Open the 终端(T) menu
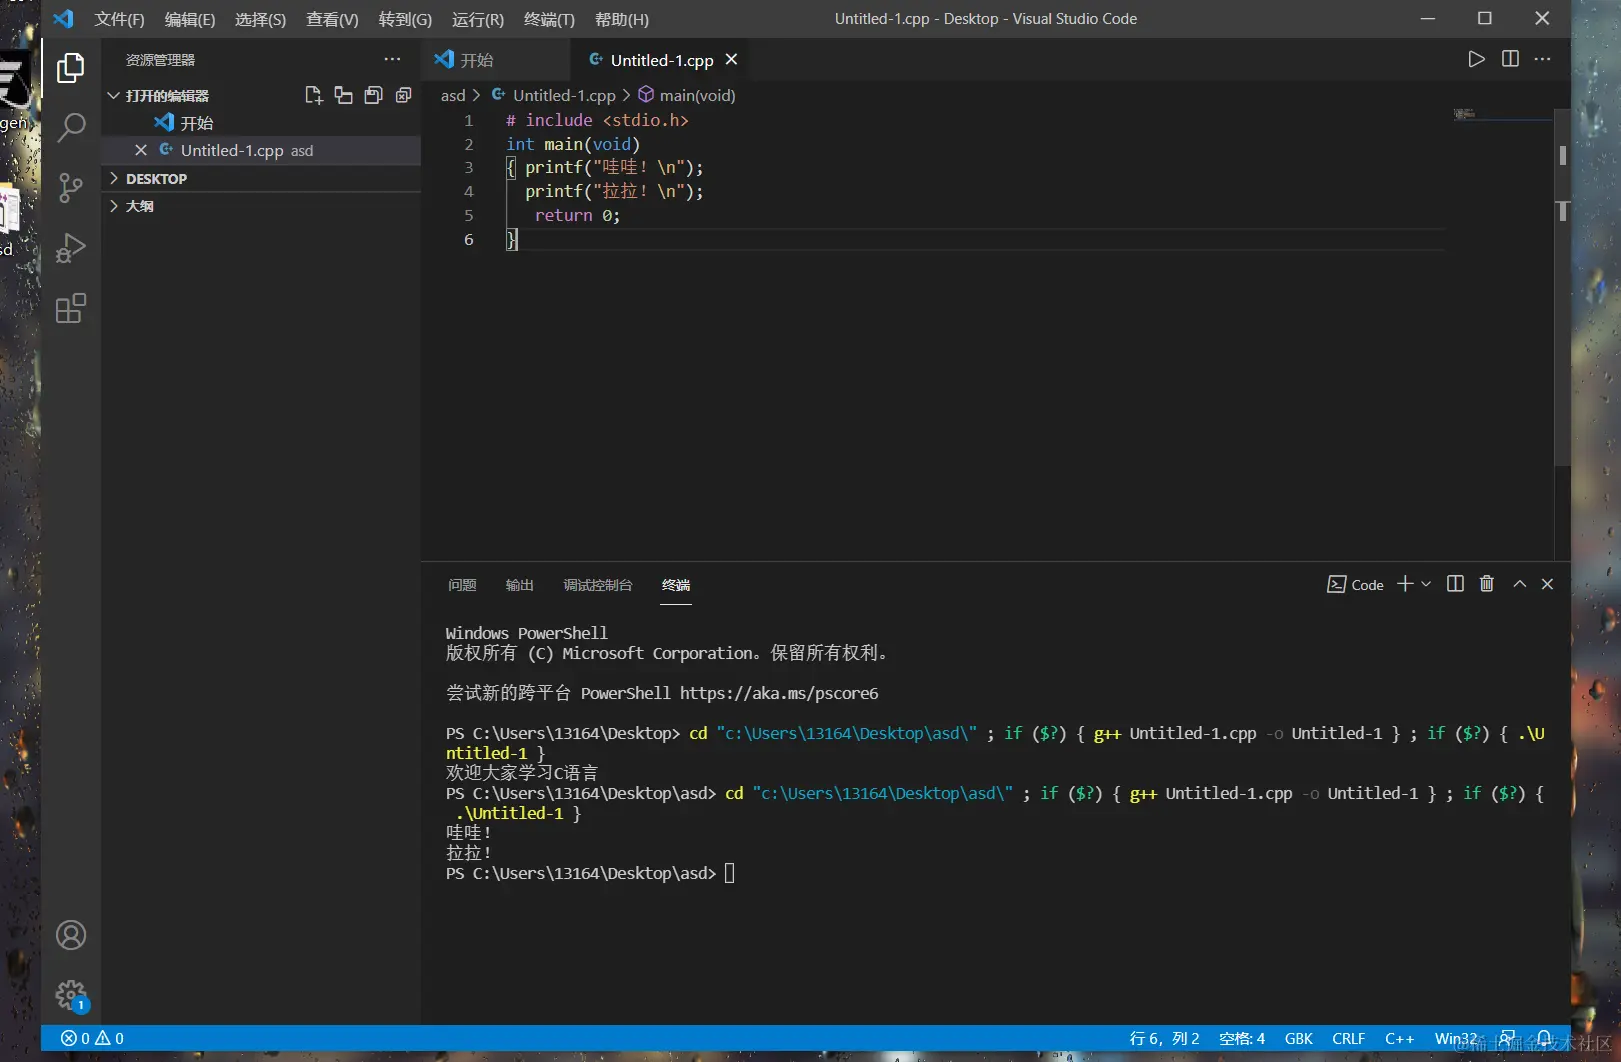 [x=549, y=19]
